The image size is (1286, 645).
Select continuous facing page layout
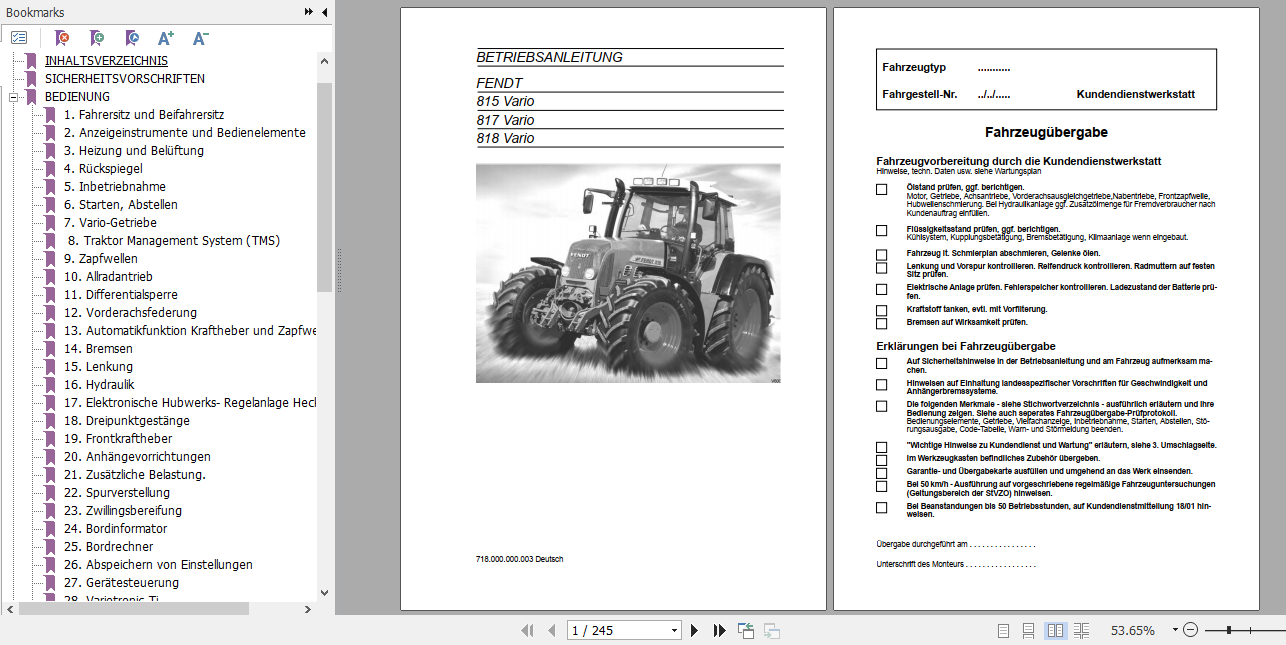click(x=1081, y=630)
